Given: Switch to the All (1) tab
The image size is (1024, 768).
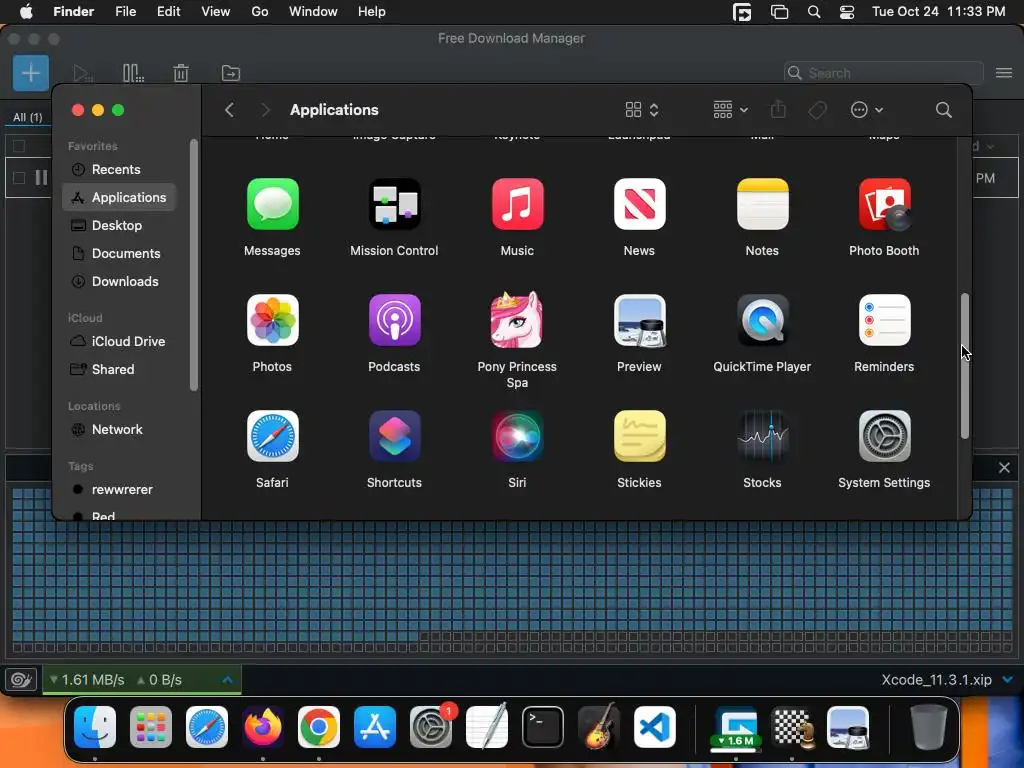Looking at the screenshot, I should [27, 117].
